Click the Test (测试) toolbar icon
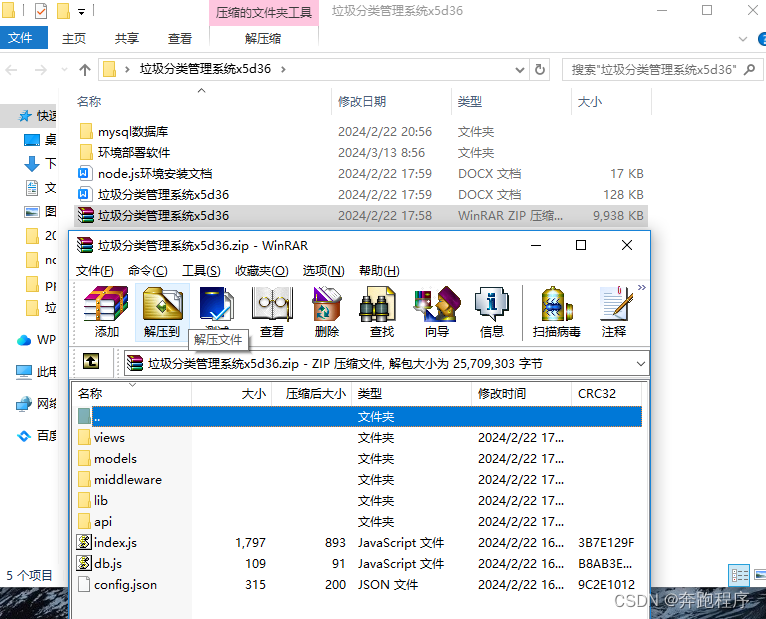 [x=217, y=308]
